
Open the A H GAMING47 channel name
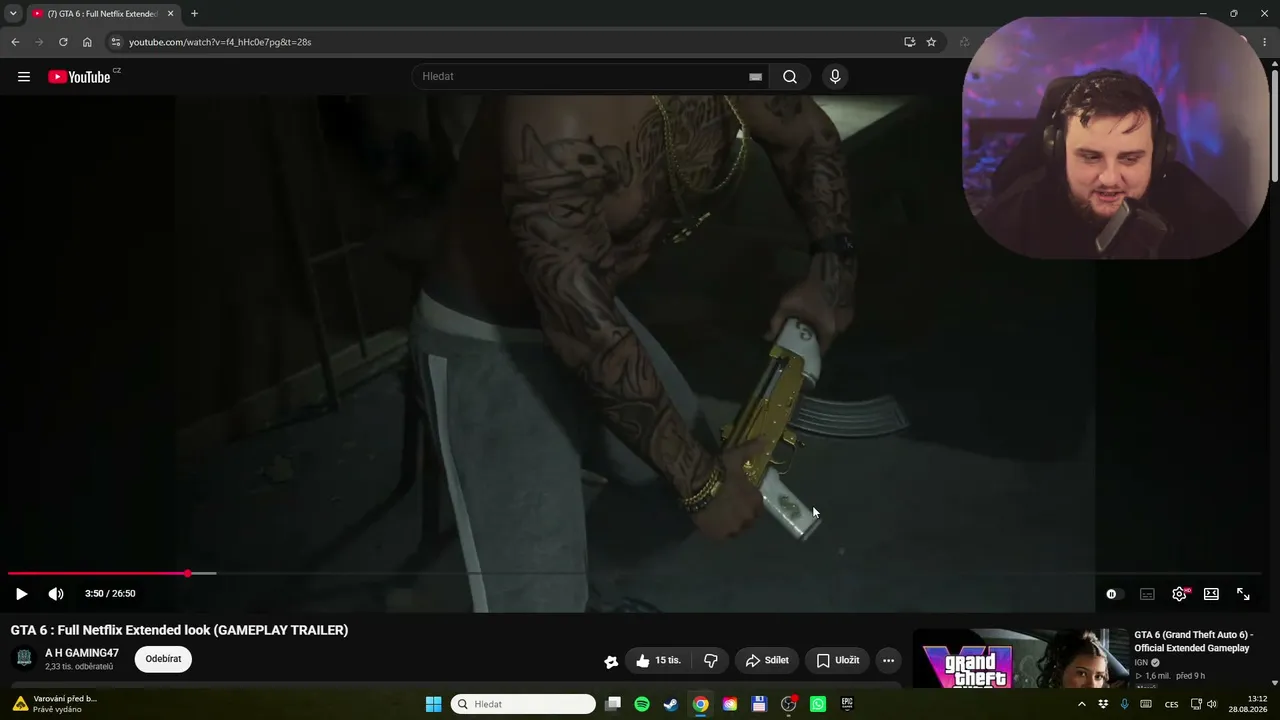tap(82, 653)
